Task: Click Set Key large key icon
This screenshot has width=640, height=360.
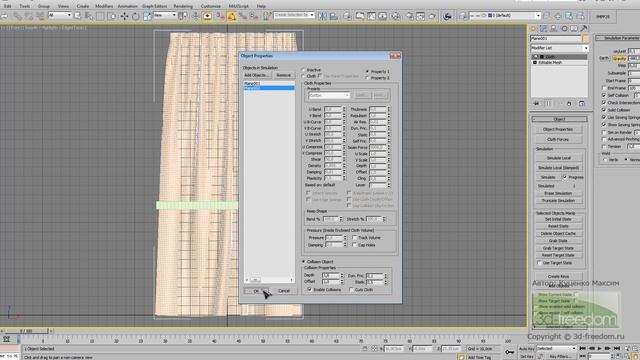Action: [509, 352]
